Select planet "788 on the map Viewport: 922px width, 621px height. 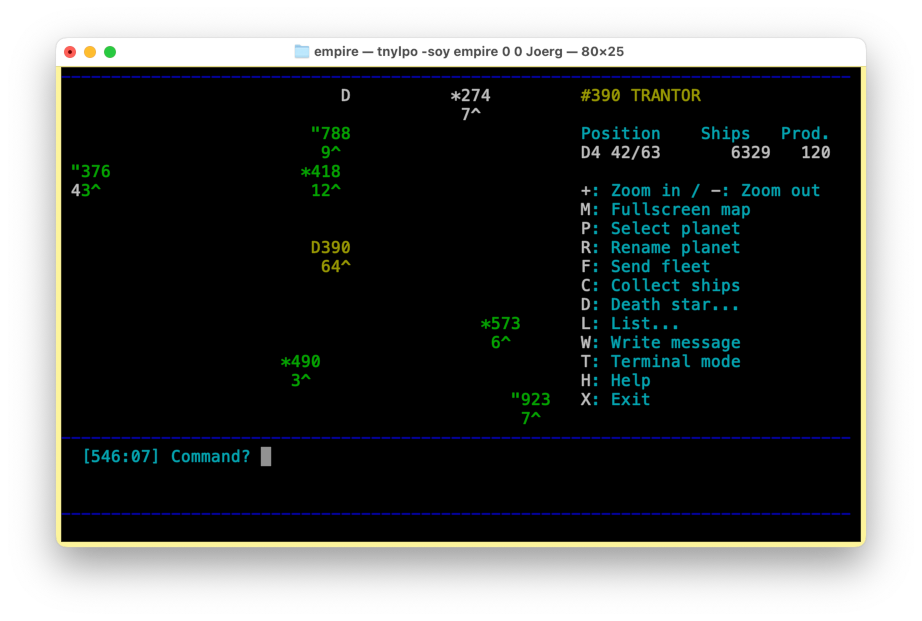(330, 133)
